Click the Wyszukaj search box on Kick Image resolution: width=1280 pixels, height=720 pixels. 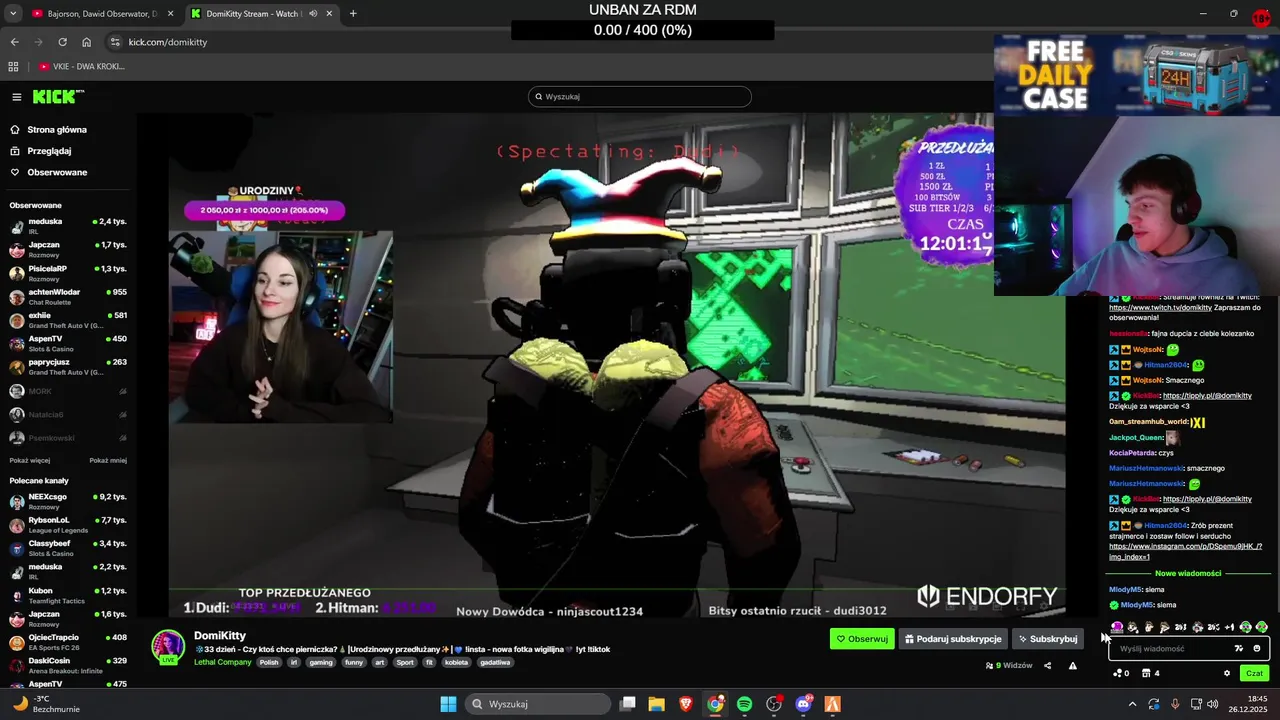pyautogui.click(x=640, y=97)
